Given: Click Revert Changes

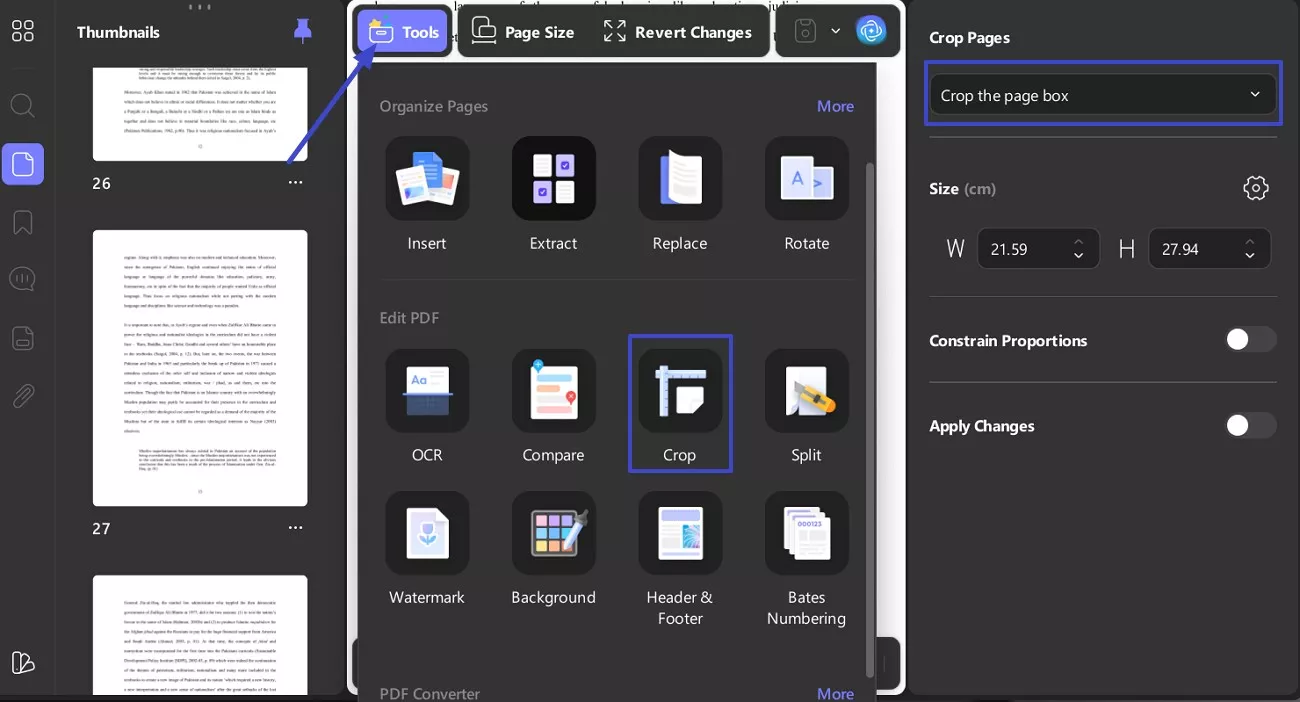Looking at the screenshot, I should tap(677, 32).
